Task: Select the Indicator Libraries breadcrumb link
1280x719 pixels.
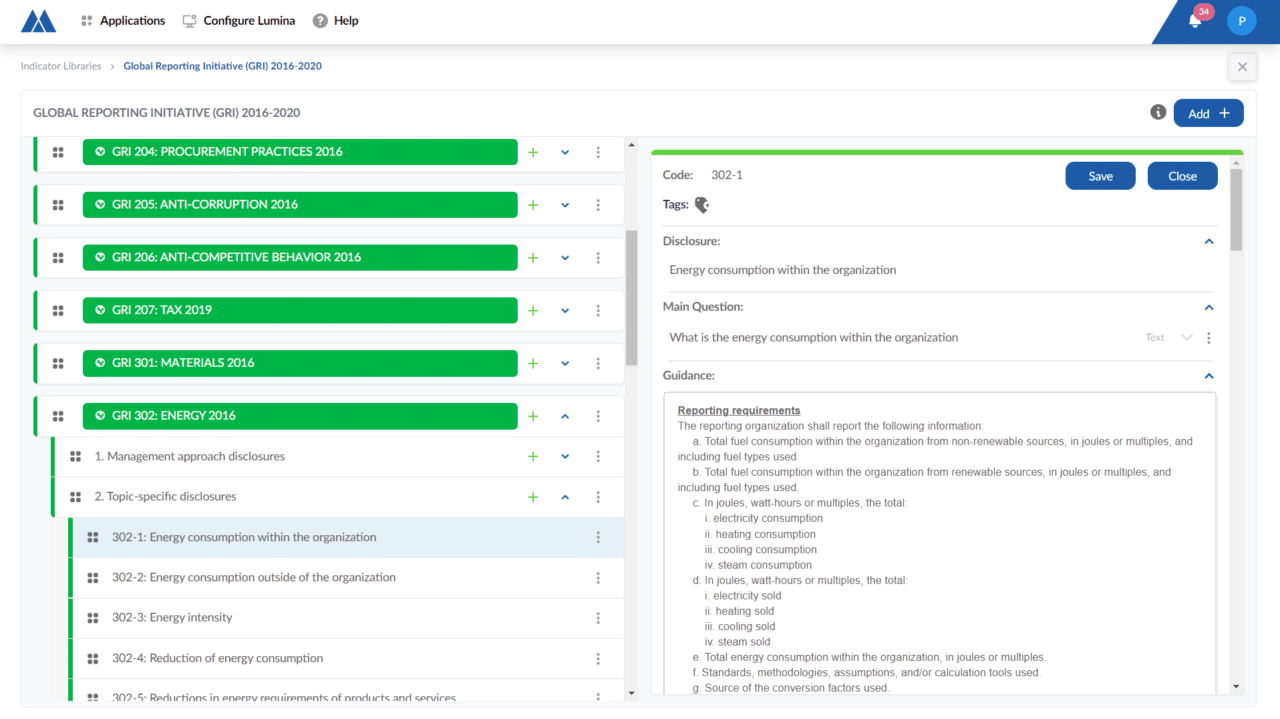Action: [x=59, y=66]
